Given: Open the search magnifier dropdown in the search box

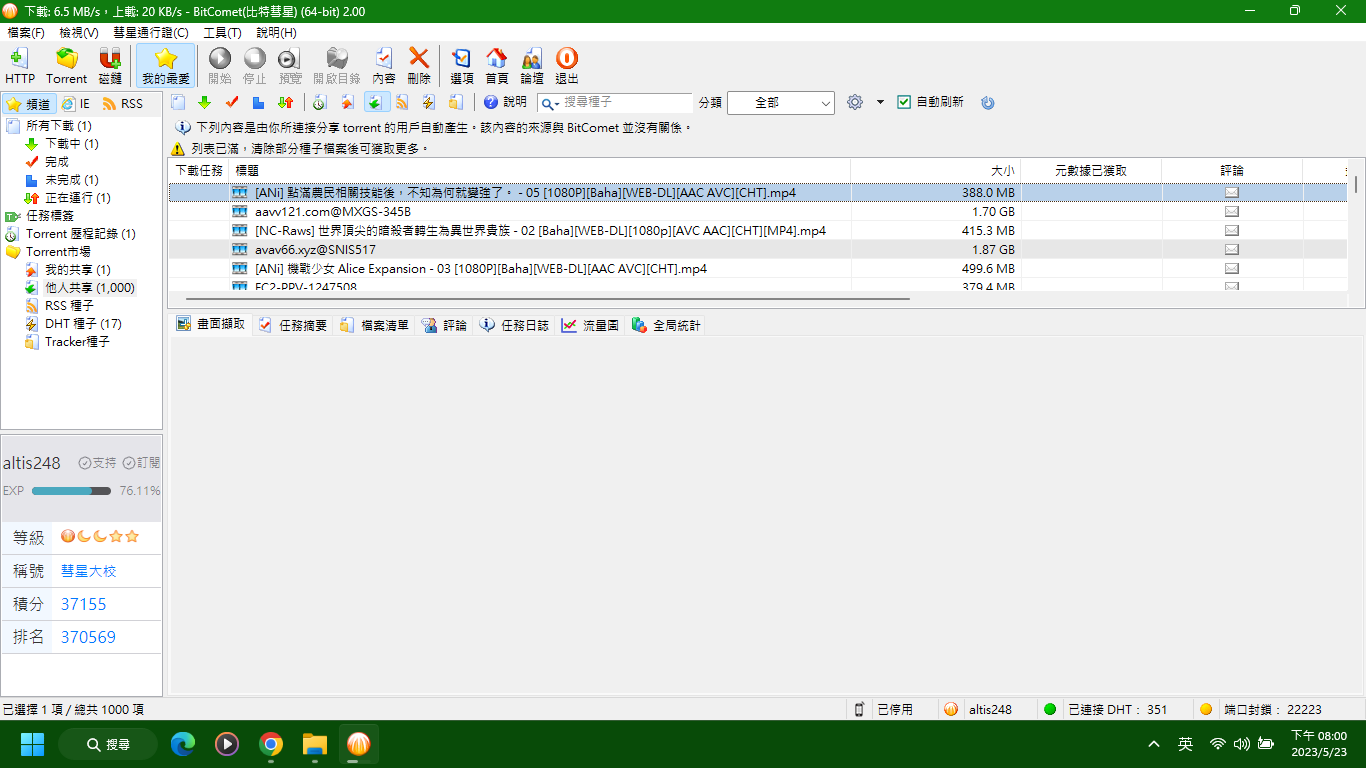Looking at the screenshot, I should pyautogui.click(x=550, y=102).
